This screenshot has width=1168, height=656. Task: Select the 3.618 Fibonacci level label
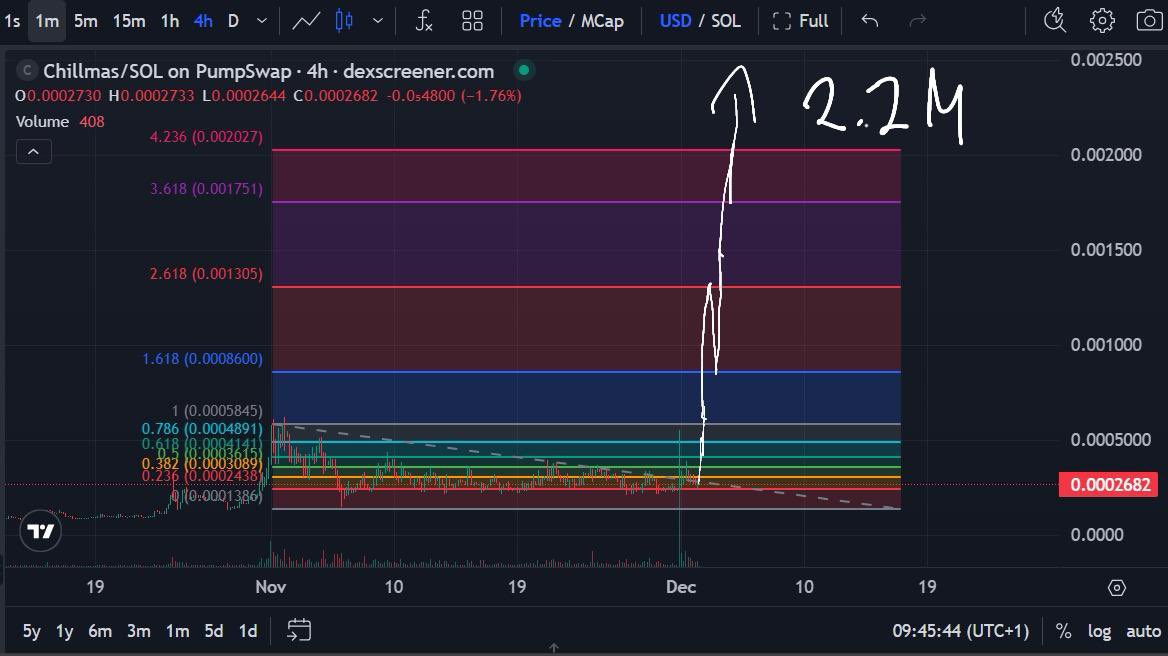pos(206,189)
